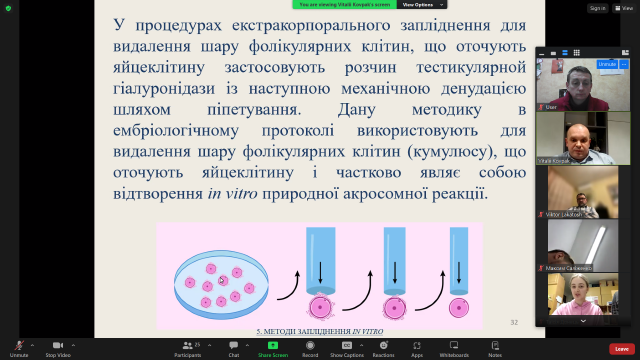Click the Stop Video camera icon
The height and width of the screenshot is (360, 640).
pos(58,345)
